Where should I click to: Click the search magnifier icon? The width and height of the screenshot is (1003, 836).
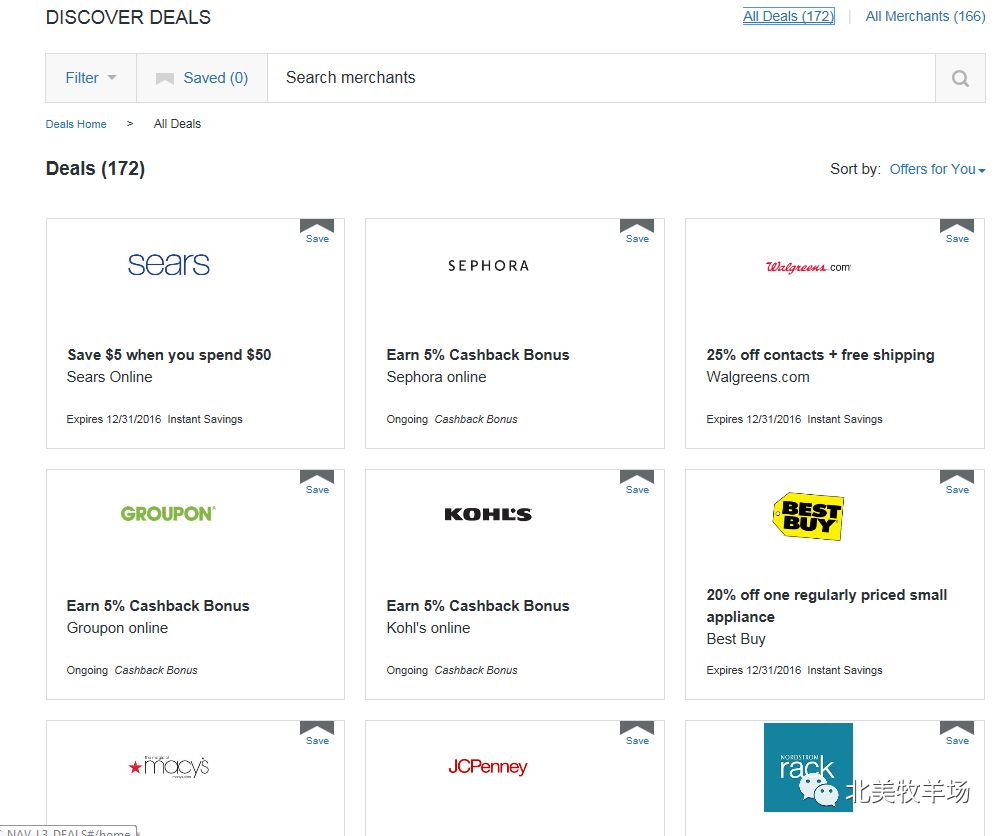960,78
